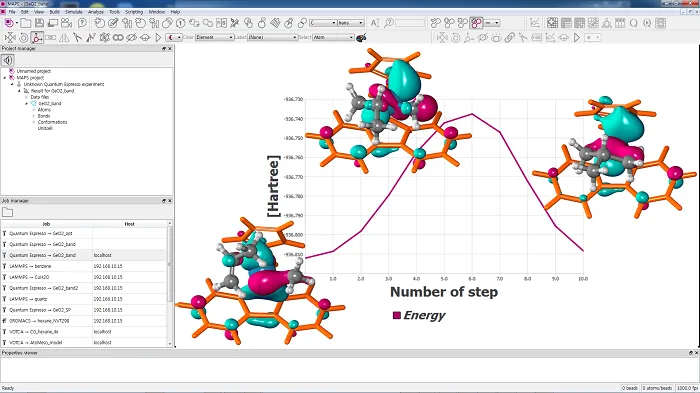Open the Scripting menu
Image resolution: width=700 pixels, height=393 pixels.
(x=134, y=12)
